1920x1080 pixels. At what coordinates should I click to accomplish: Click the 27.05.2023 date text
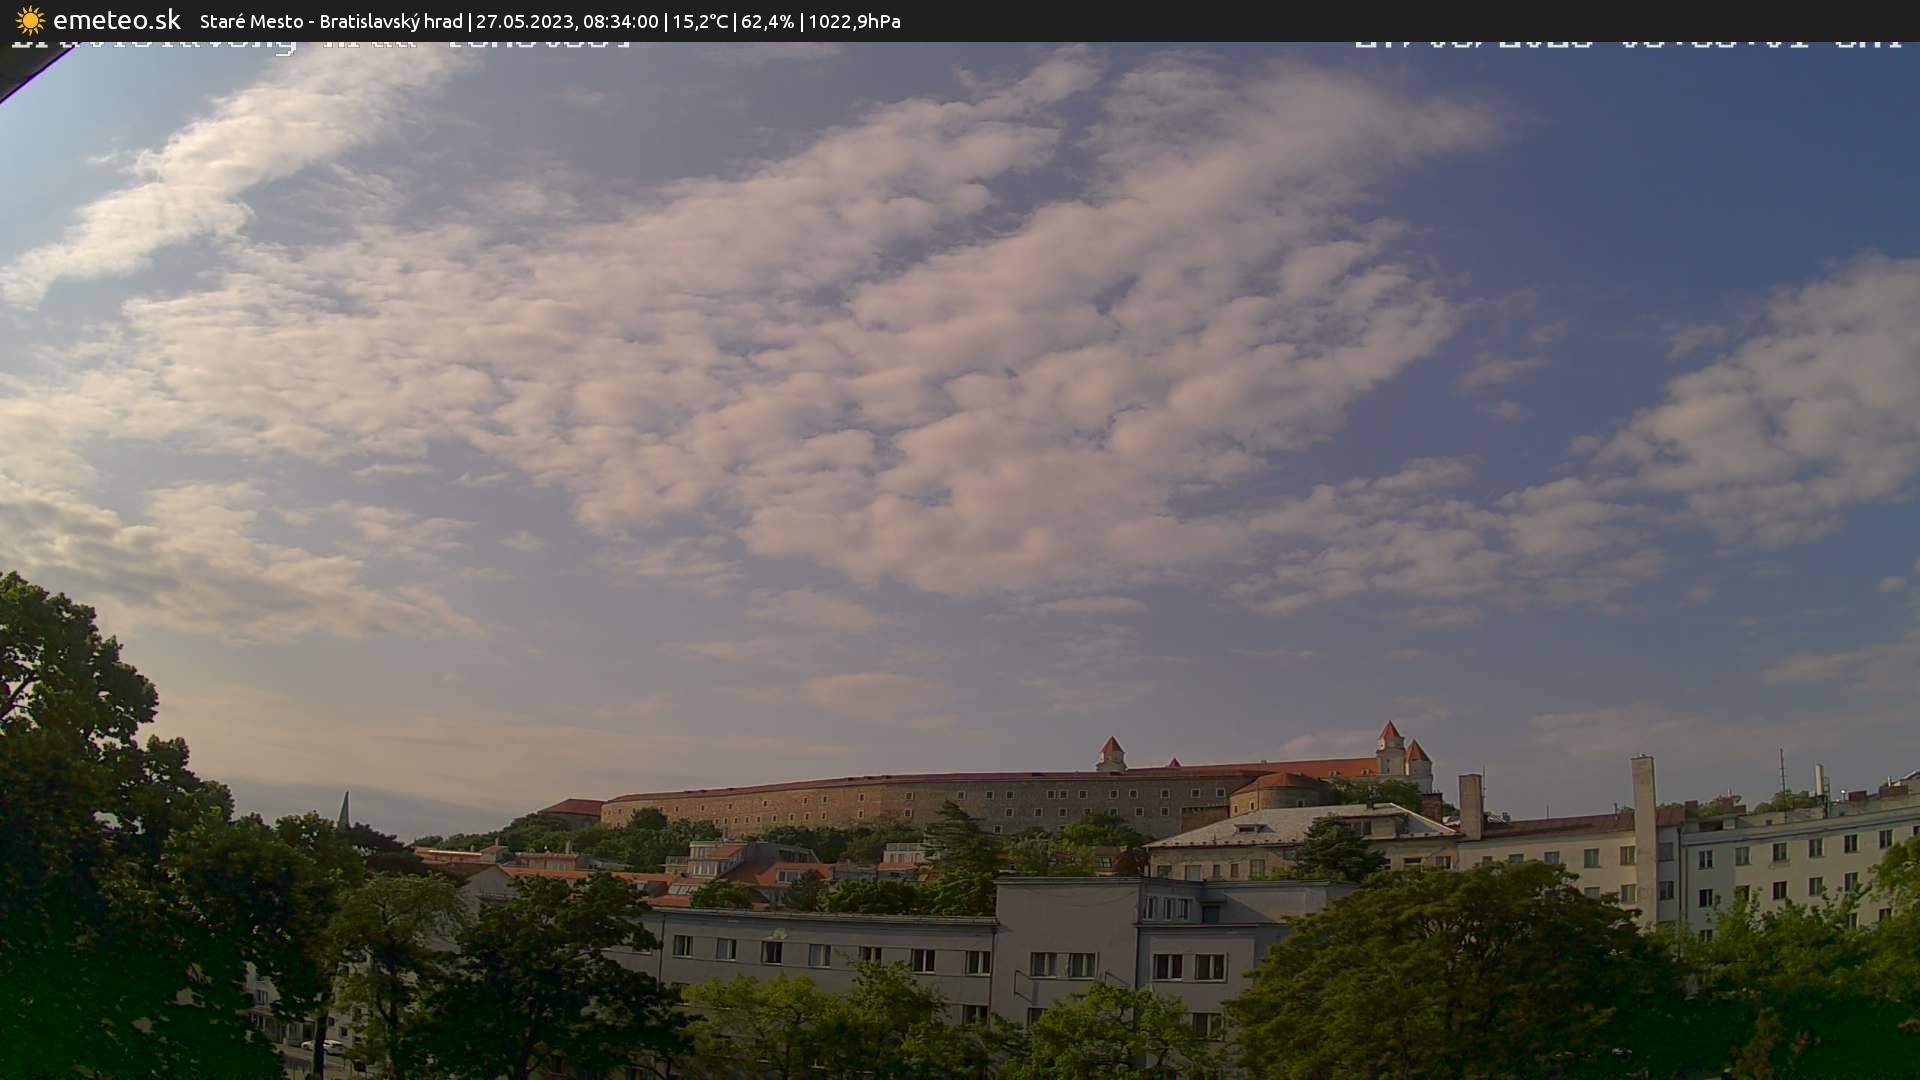point(523,21)
